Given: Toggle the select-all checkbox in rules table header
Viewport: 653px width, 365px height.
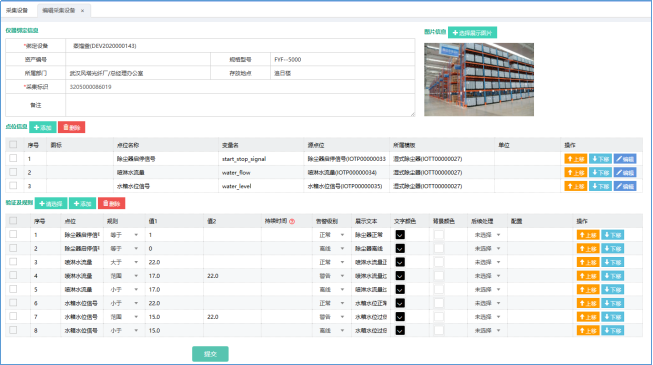Looking at the screenshot, I should (x=13, y=221).
